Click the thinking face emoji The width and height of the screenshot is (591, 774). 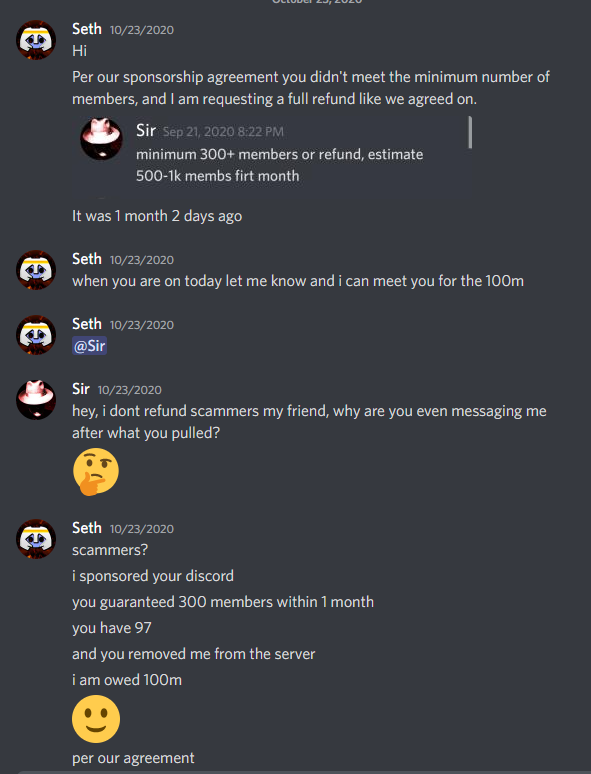pyautogui.click(x=96, y=471)
